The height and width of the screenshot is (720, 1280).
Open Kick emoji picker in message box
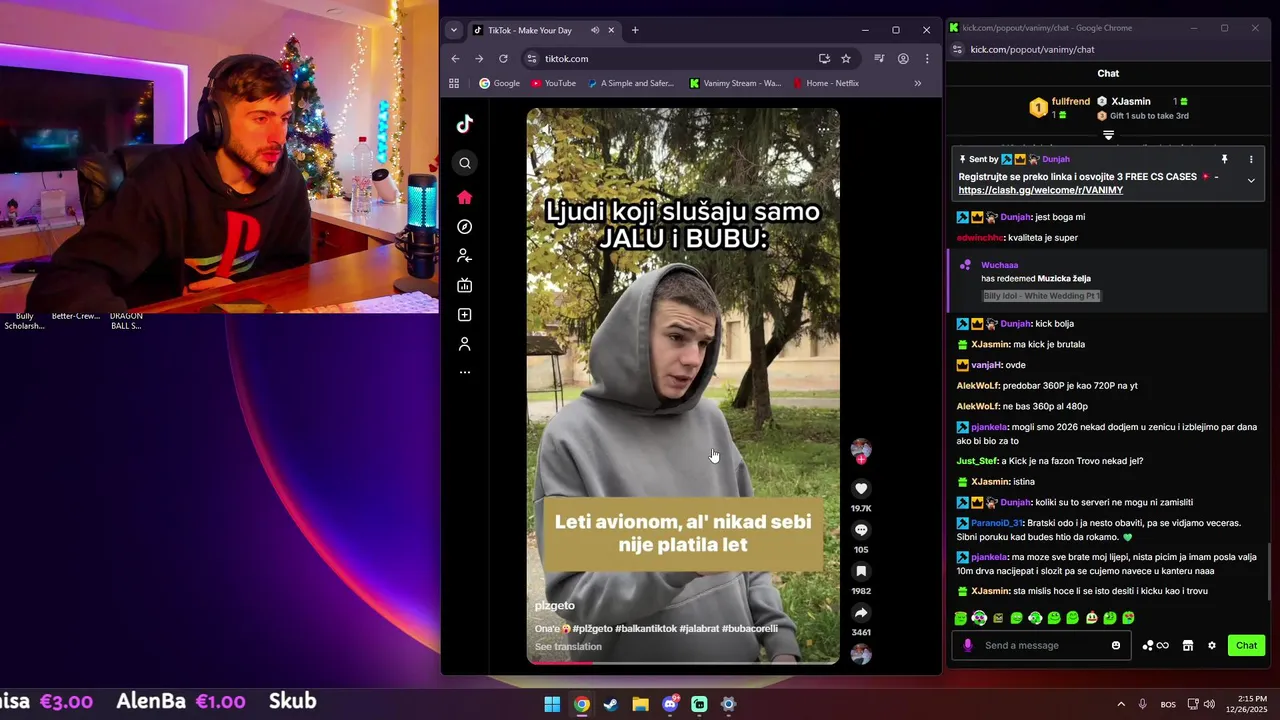pyautogui.click(x=1116, y=645)
